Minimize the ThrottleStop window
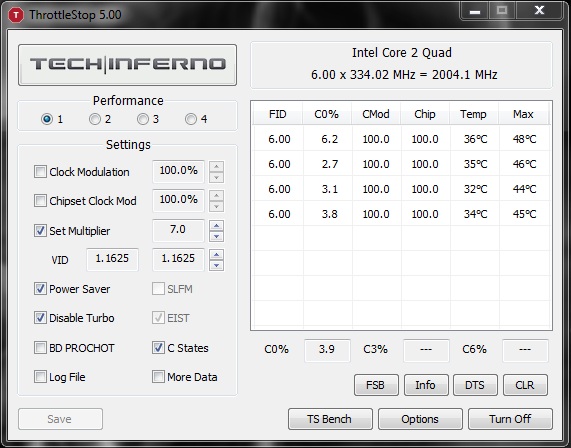Image resolution: width=571 pixels, height=448 pixels. pos(475,11)
